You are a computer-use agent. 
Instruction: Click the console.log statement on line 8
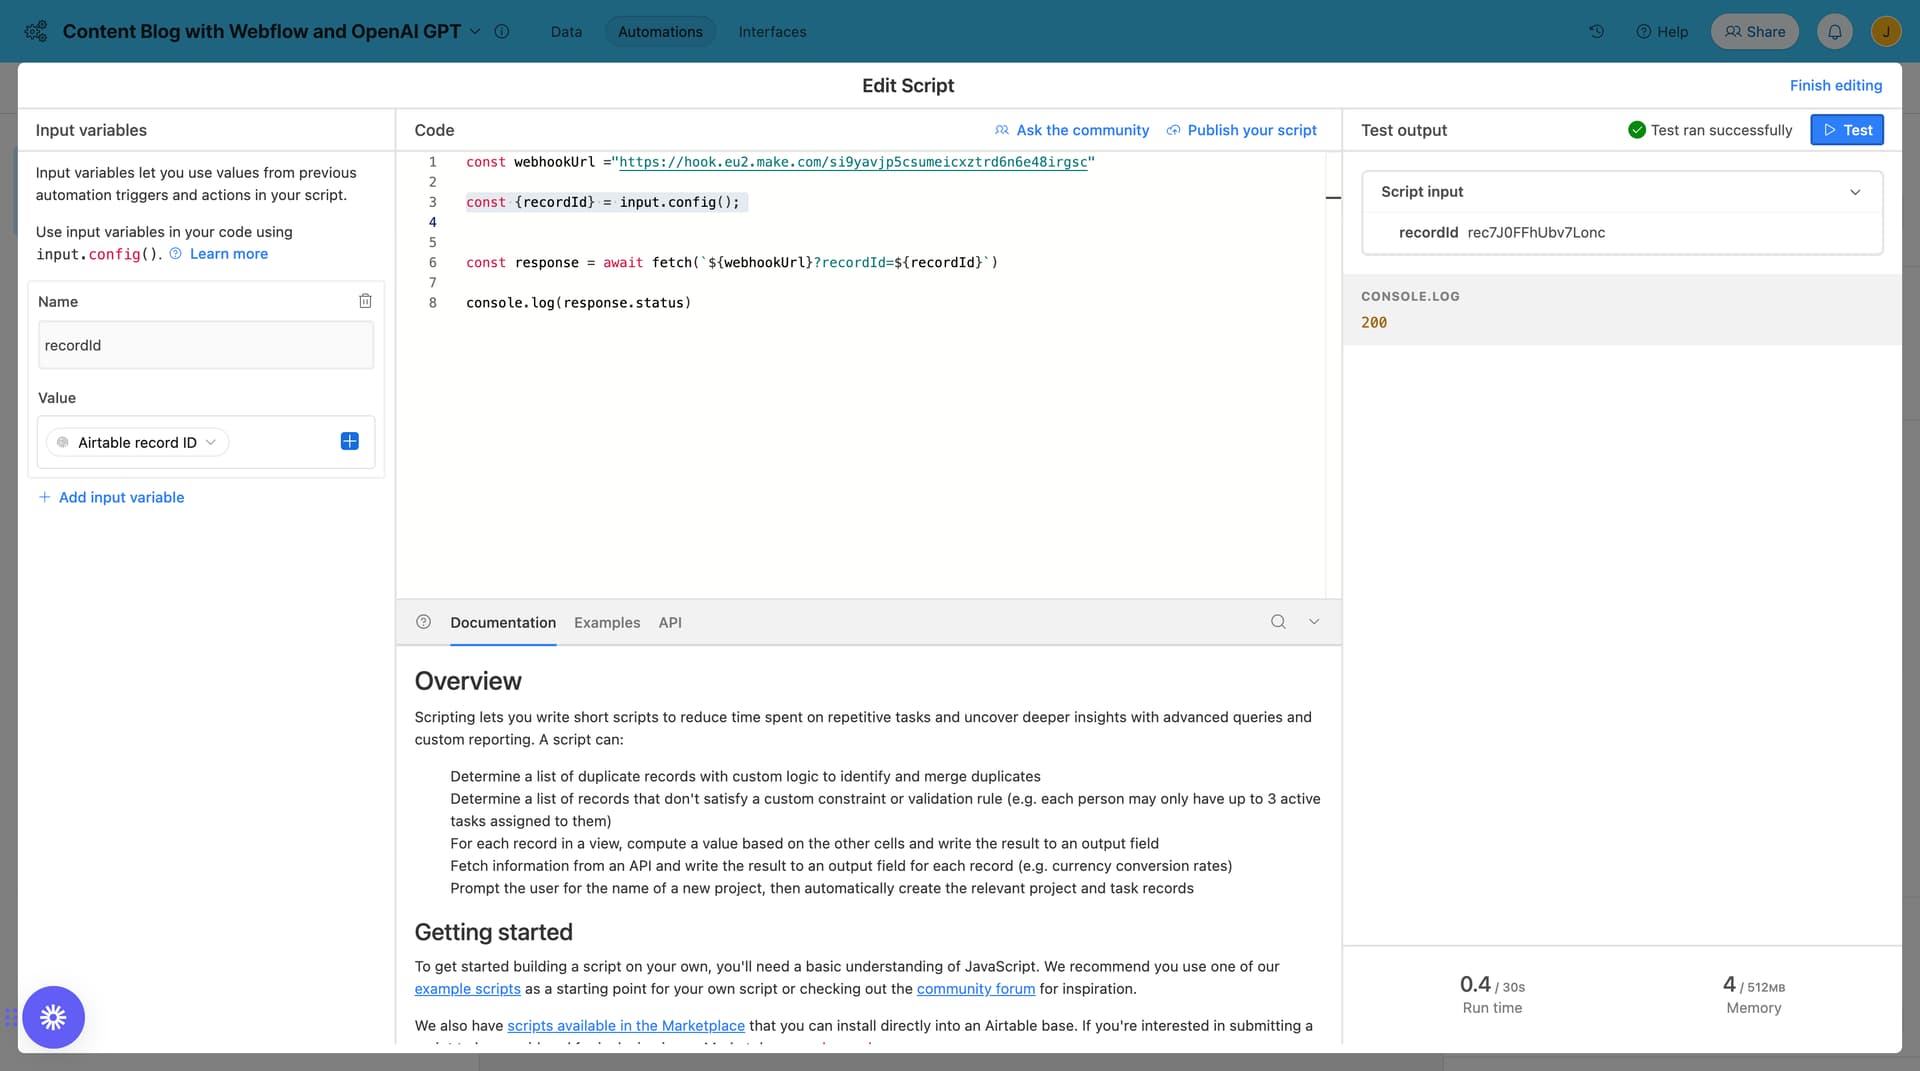tap(578, 303)
